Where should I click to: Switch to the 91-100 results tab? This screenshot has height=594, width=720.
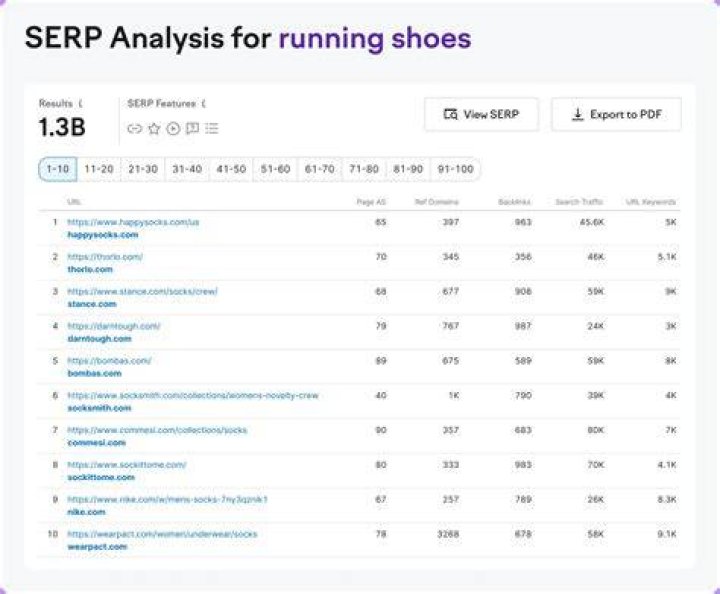pyautogui.click(x=455, y=169)
